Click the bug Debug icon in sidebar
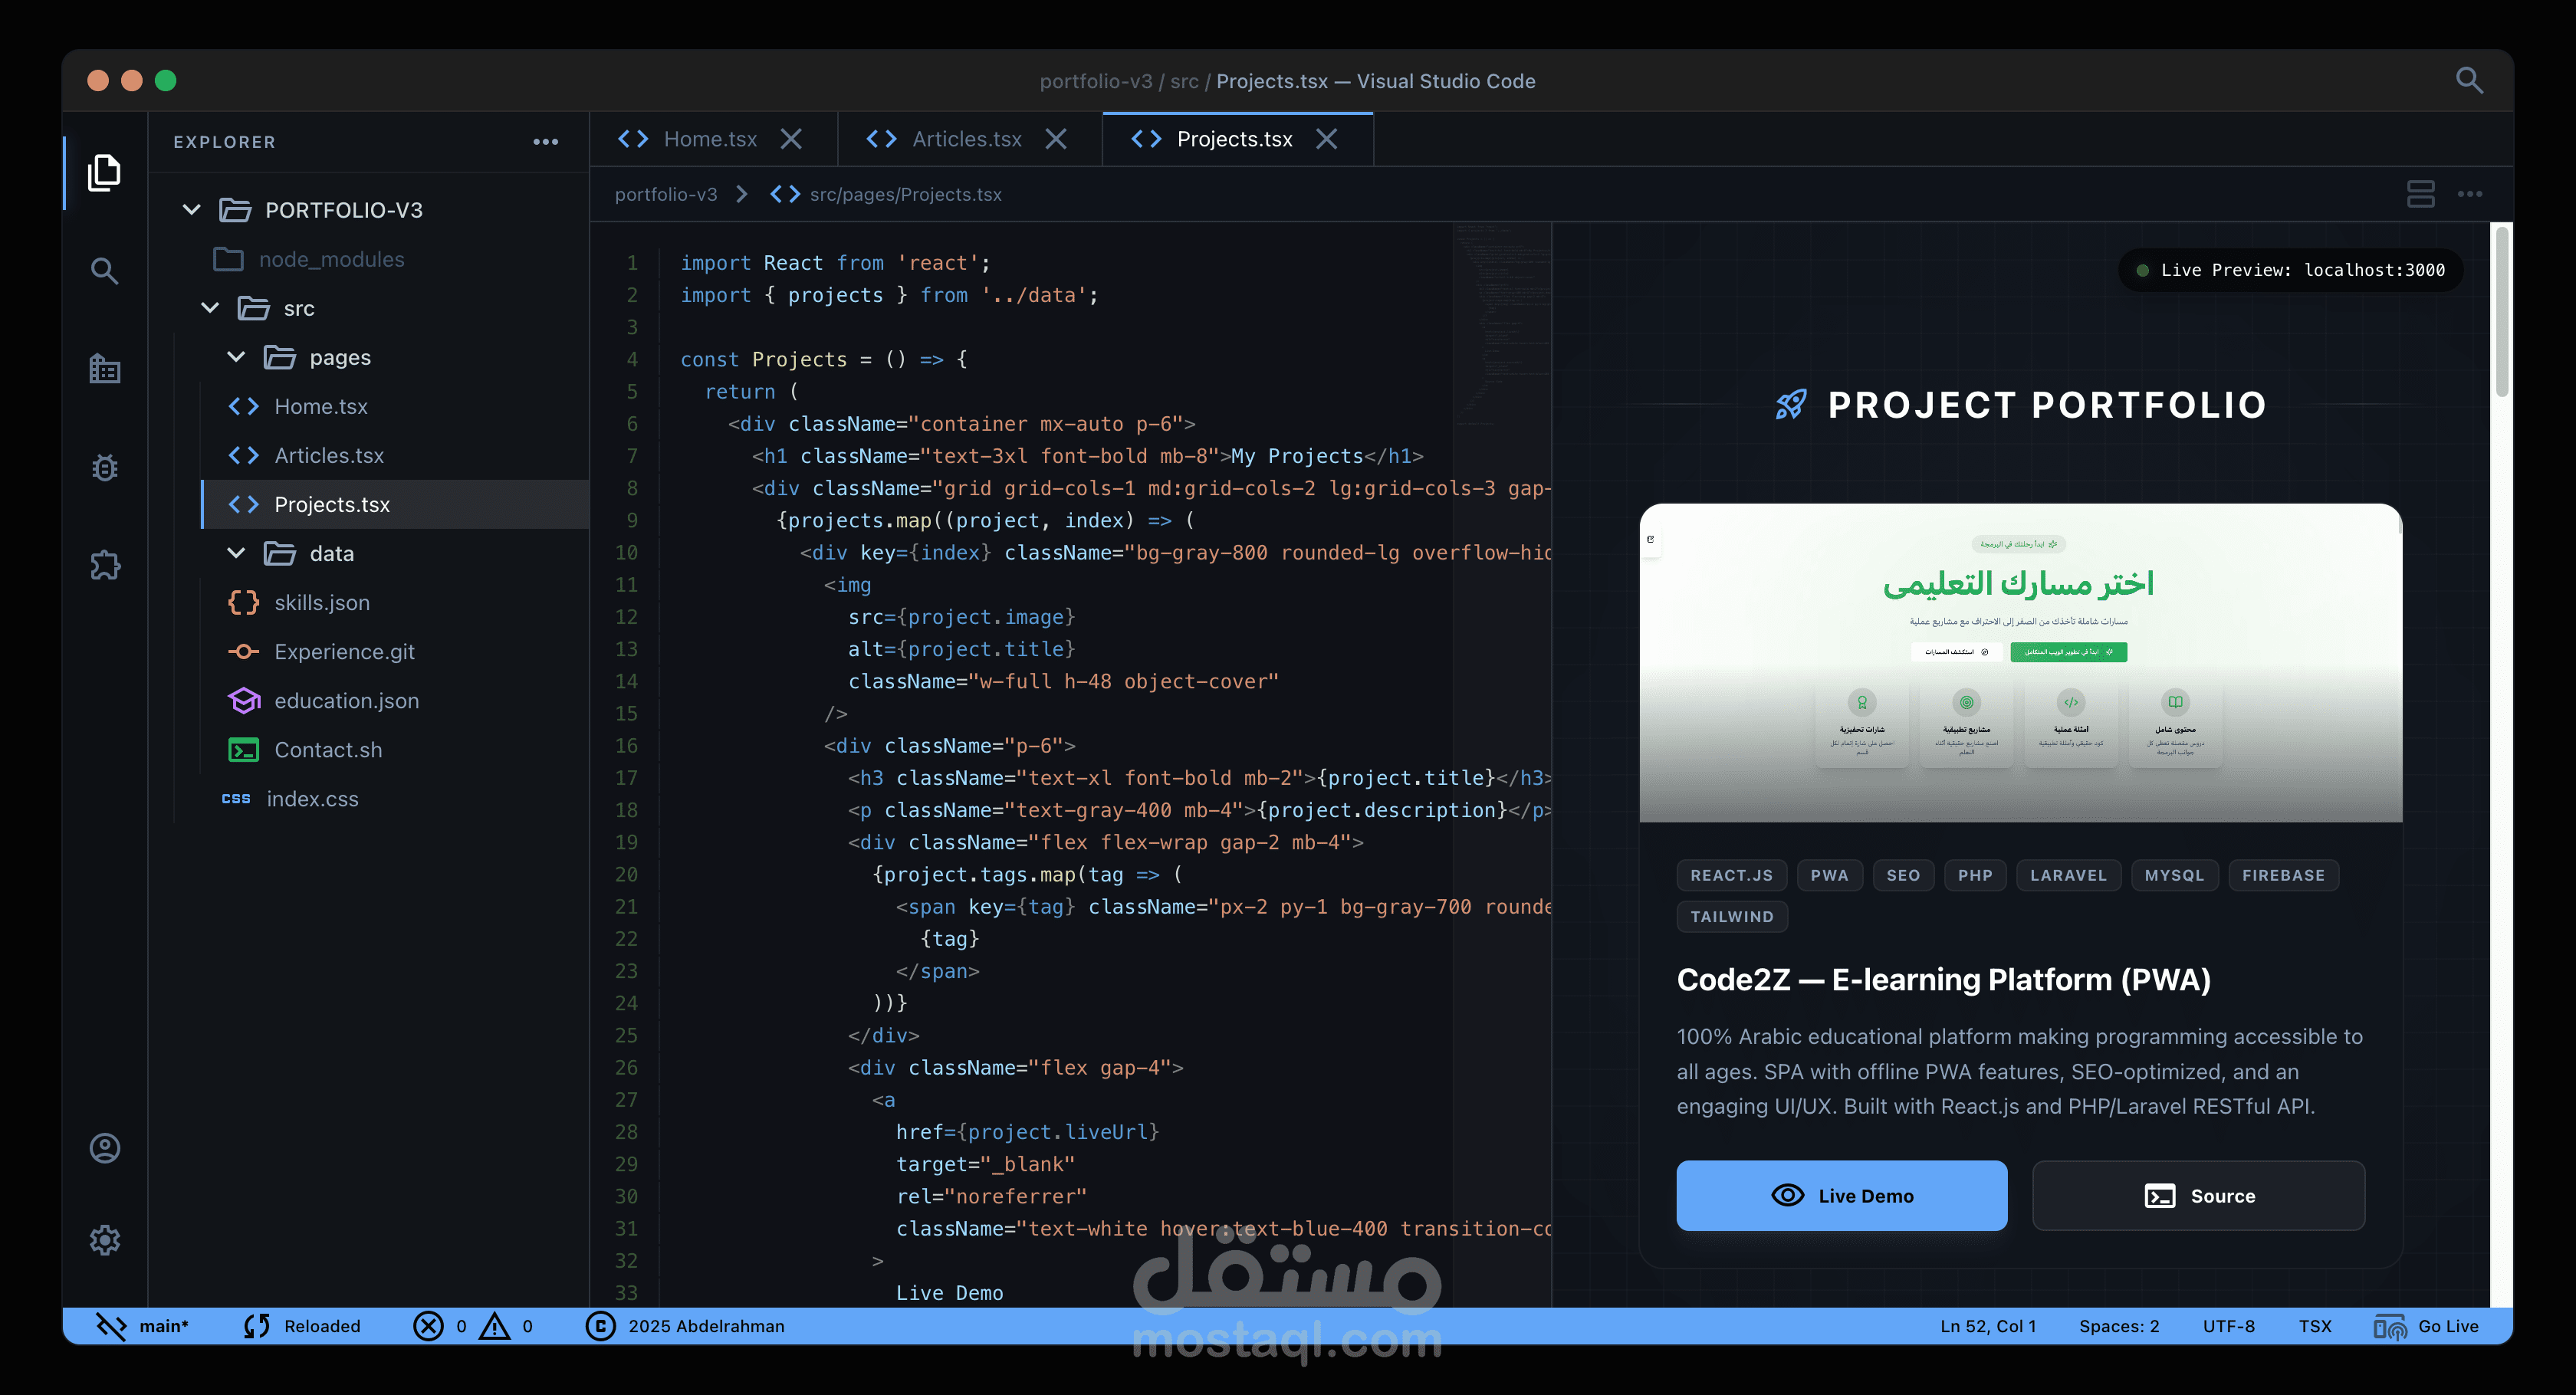 104,468
